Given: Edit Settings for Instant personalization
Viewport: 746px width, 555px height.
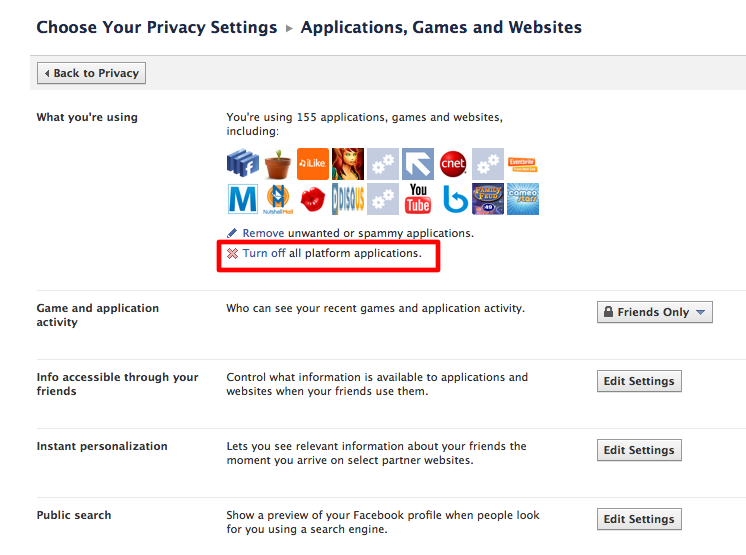Looking at the screenshot, I should 639,450.
